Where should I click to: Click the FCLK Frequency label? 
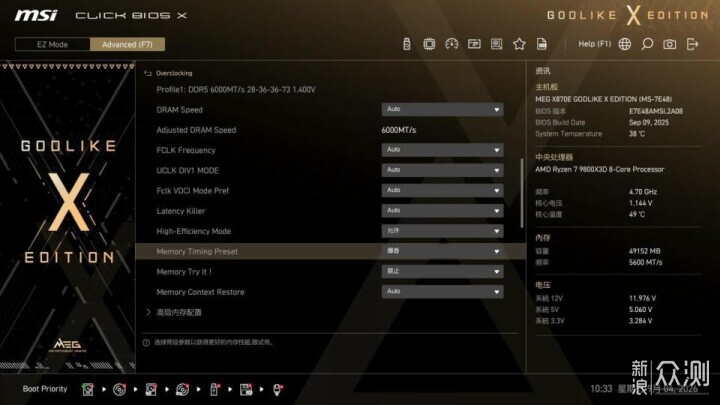click(186, 150)
